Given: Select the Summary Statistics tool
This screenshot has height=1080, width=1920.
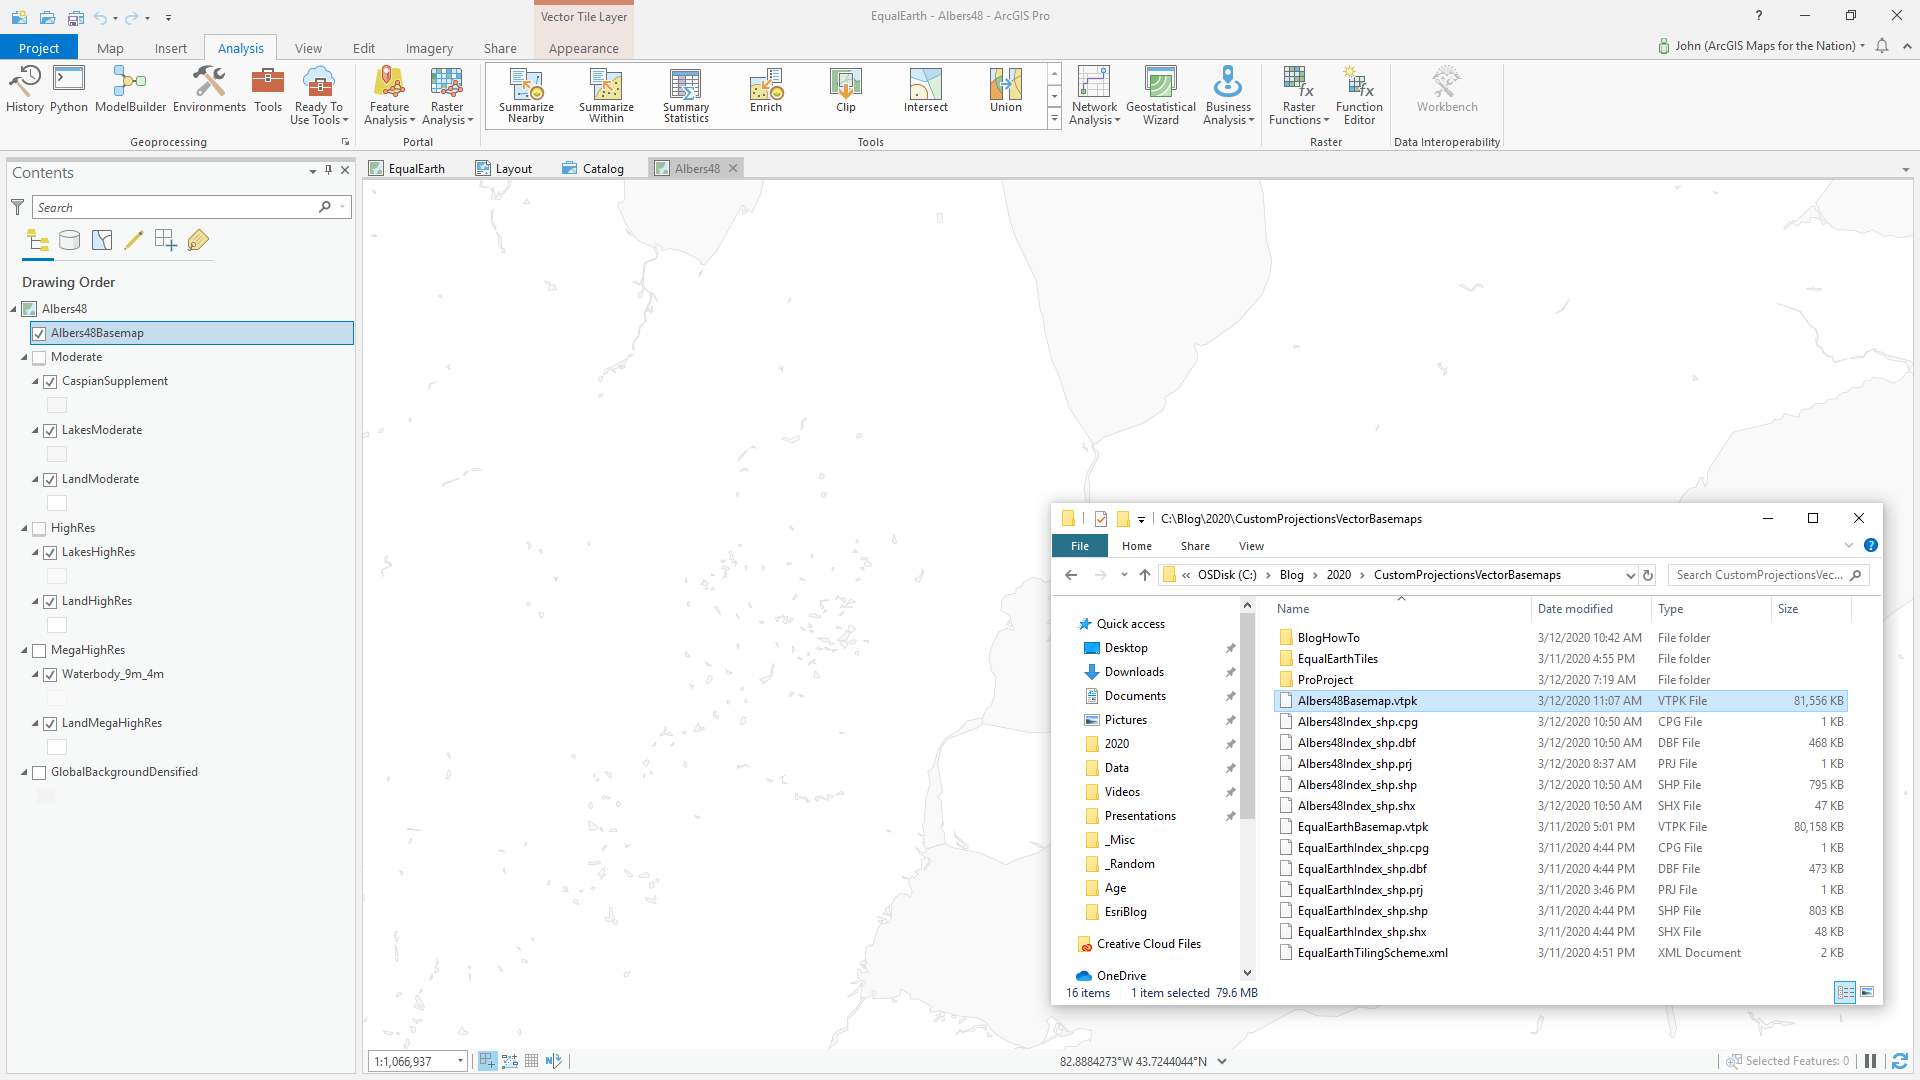Looking at the screenshot, I should (686, 96).
